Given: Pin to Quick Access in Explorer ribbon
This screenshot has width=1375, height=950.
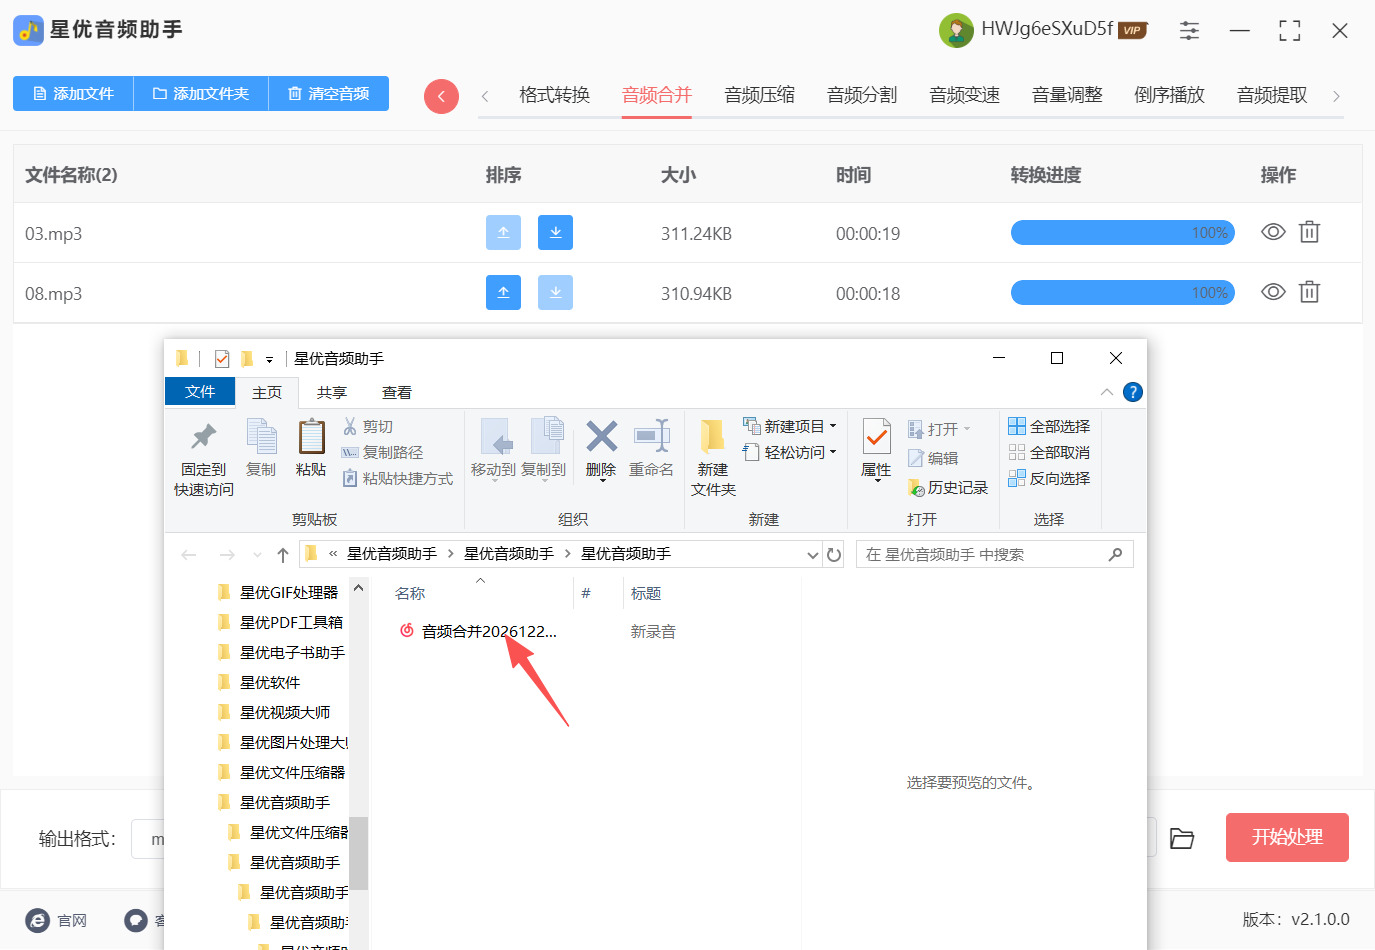Looking at the screenshot, I should pyautogui.click(x=204, y=458).
